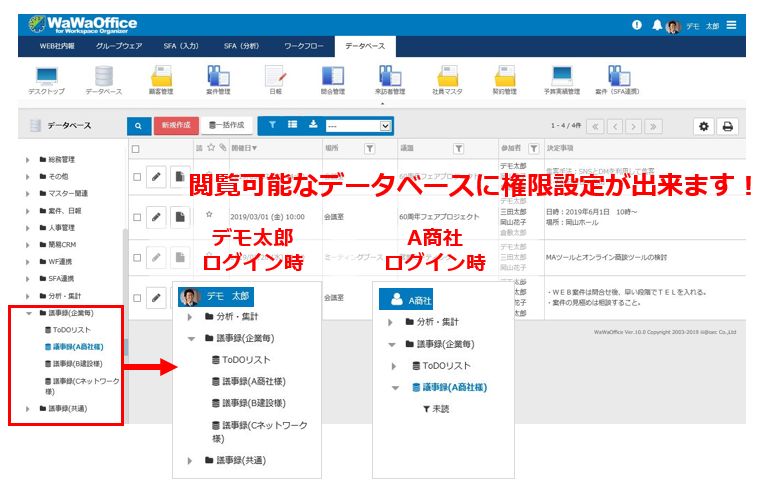Open the デスクトップ shortcut icon
This screenshot has height=486, width=763.
(x=47, y=76)
